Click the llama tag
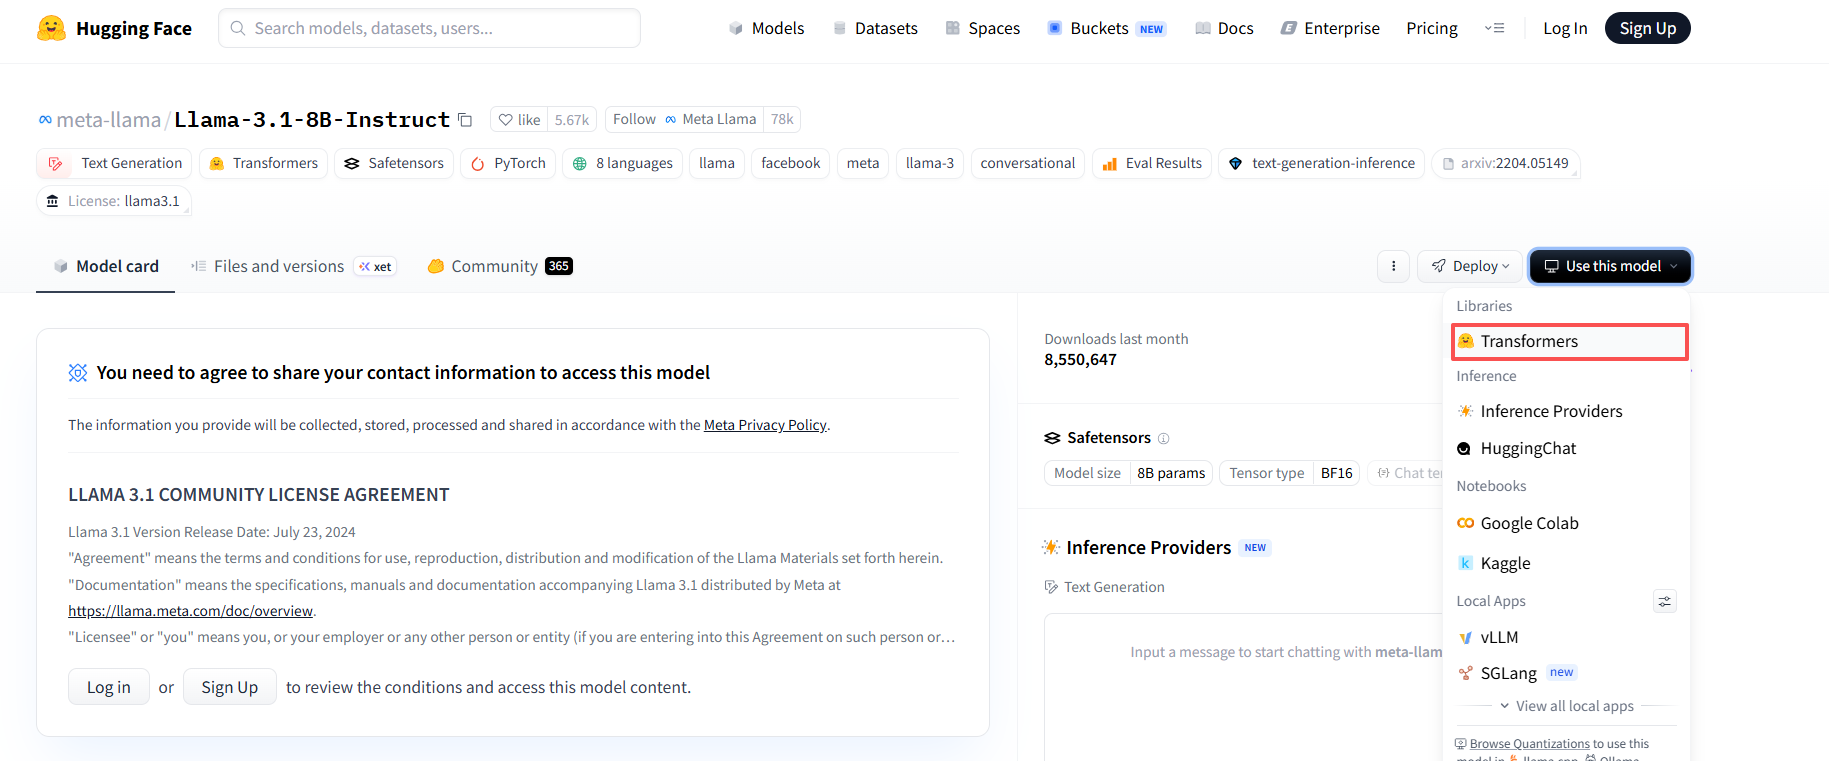The image size is (1829, 761). point(717,163)
